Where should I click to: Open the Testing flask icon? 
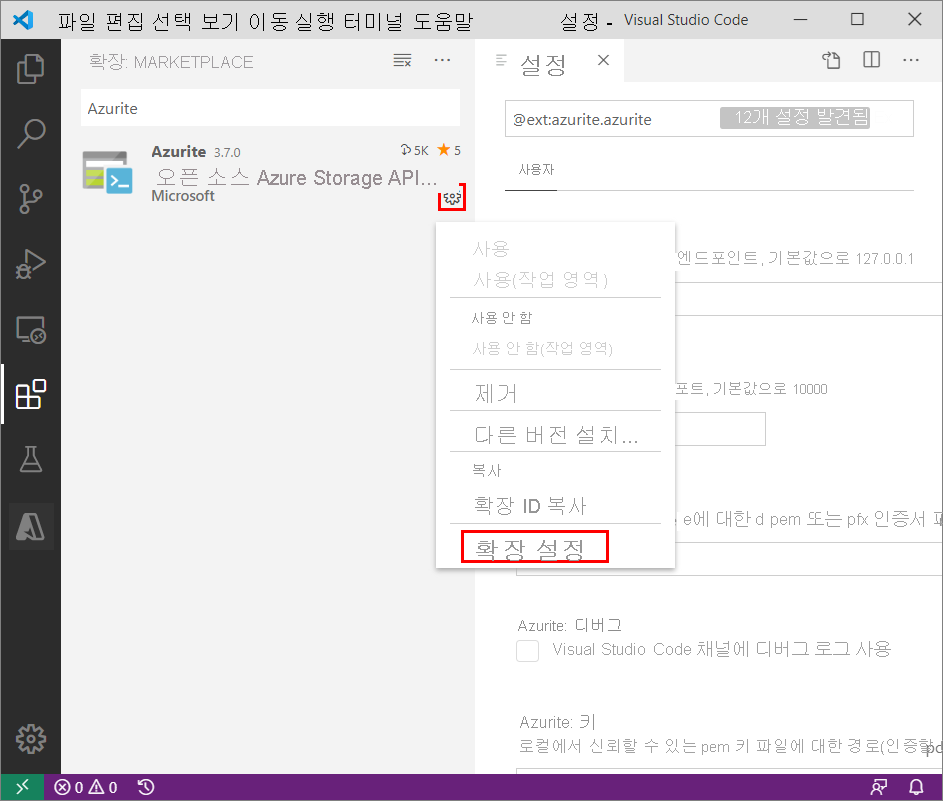coord(30,459)
